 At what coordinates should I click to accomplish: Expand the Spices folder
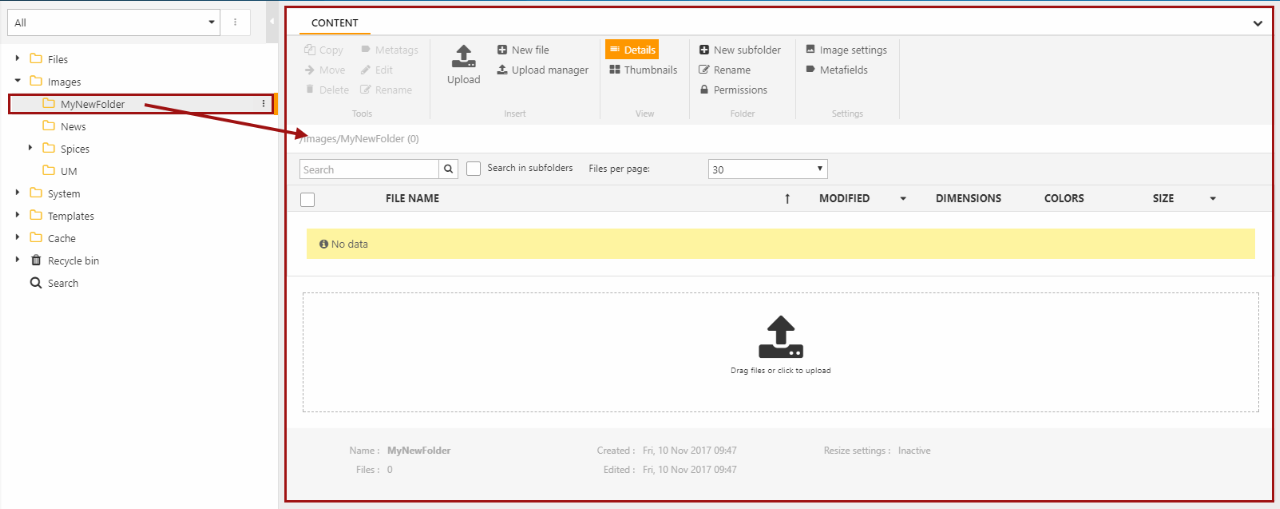point(31,148)
